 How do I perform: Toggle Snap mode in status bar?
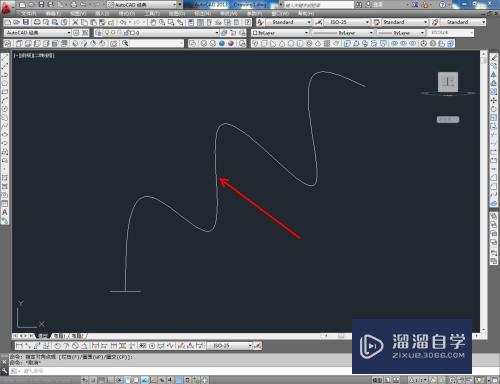click(93, 380)
